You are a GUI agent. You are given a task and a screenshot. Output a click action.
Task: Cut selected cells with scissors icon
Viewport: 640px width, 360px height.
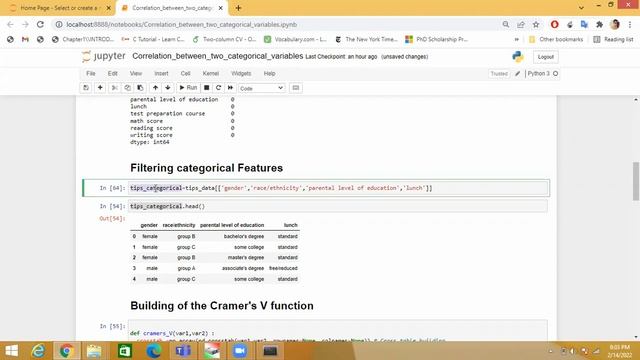(x=115, y=88)
